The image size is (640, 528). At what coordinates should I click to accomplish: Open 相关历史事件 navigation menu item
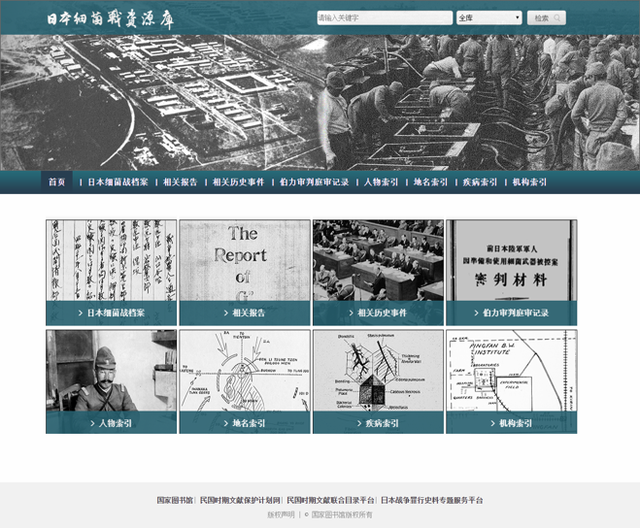coord(238,183)
